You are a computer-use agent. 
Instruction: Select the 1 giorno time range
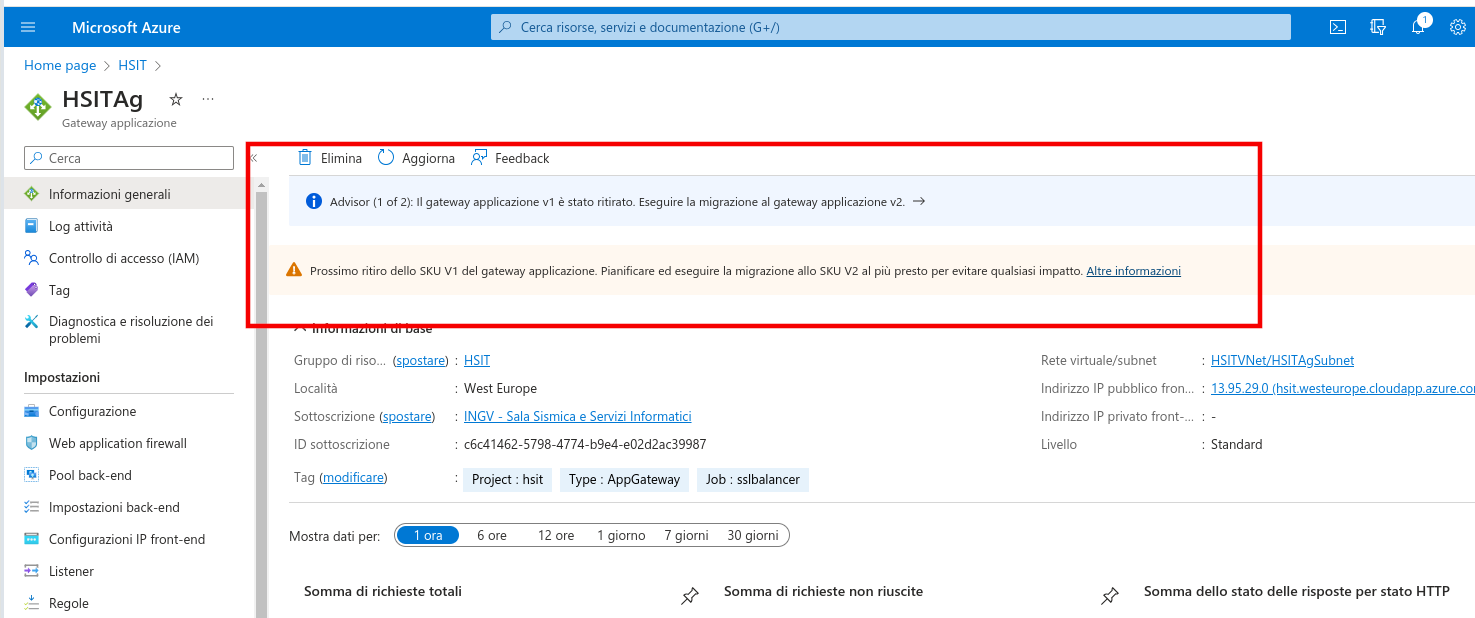tap(621, 535)
